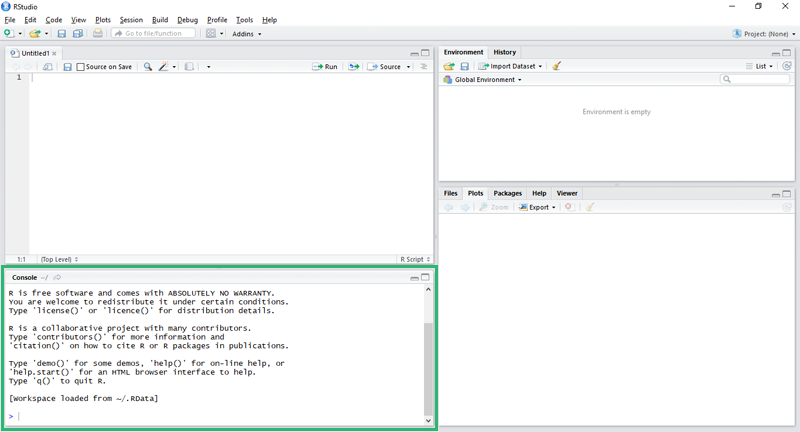Click the console scrollbar down arrow

pyautogui.click(x=428, y=421)
